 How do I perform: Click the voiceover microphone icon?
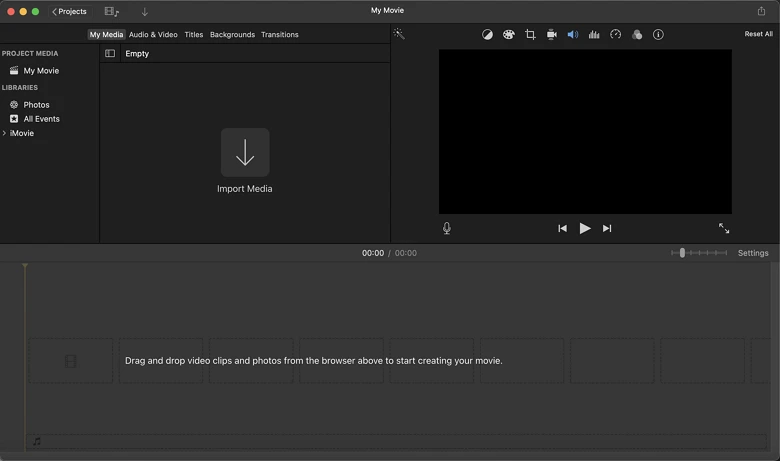pyautogui.click(x=447, y=228)
